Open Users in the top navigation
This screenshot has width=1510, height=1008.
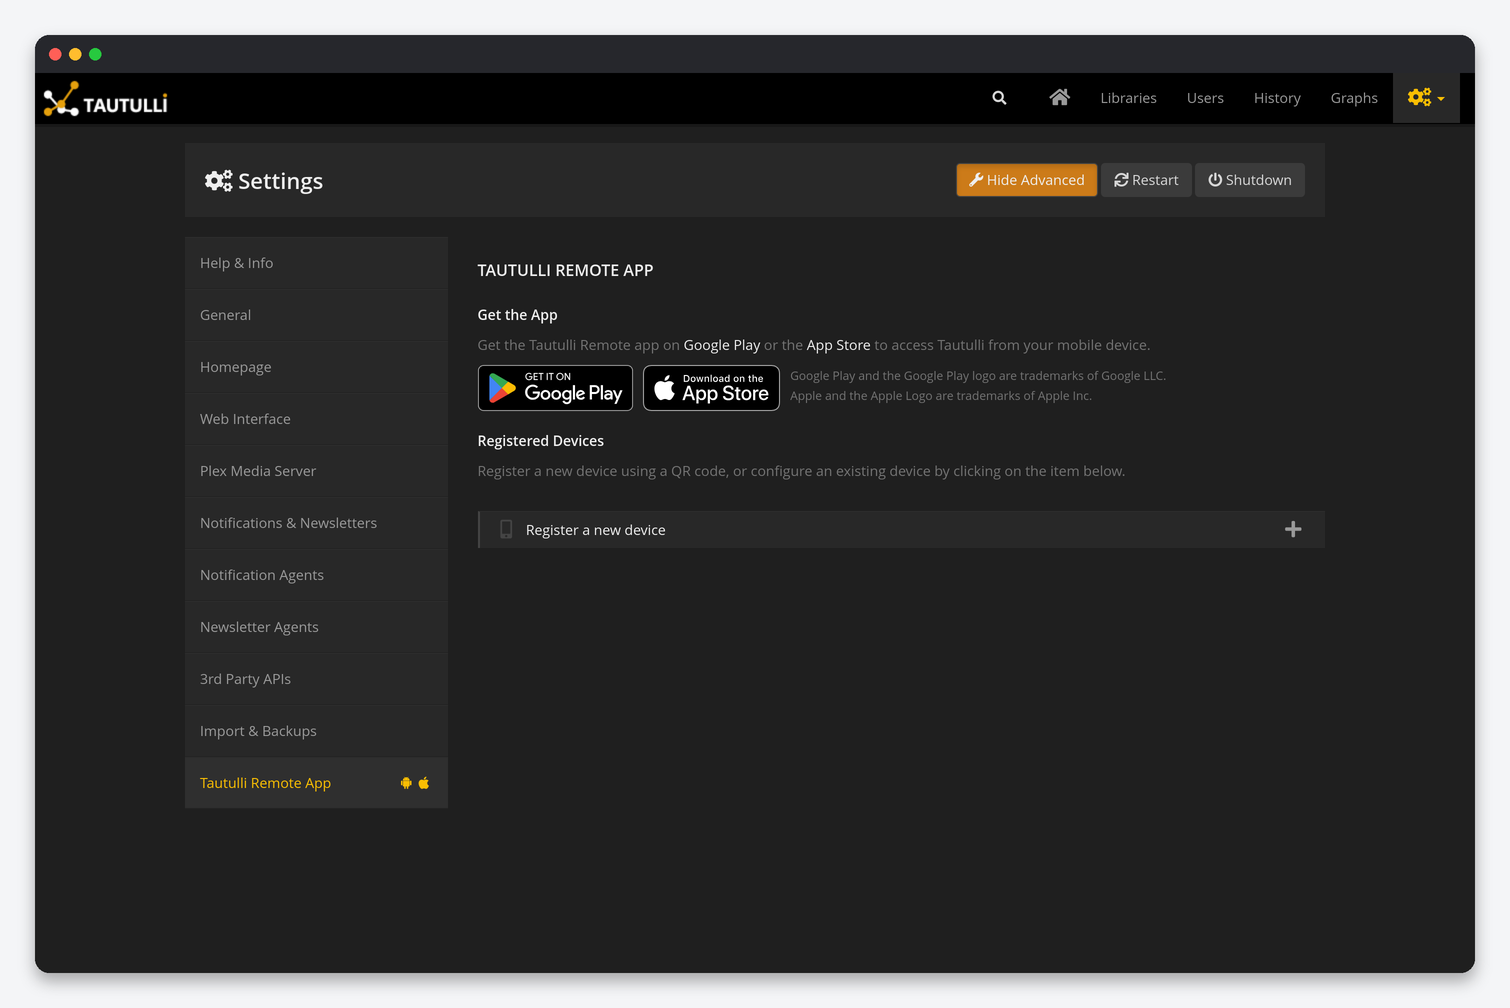tap(1205, 98)
